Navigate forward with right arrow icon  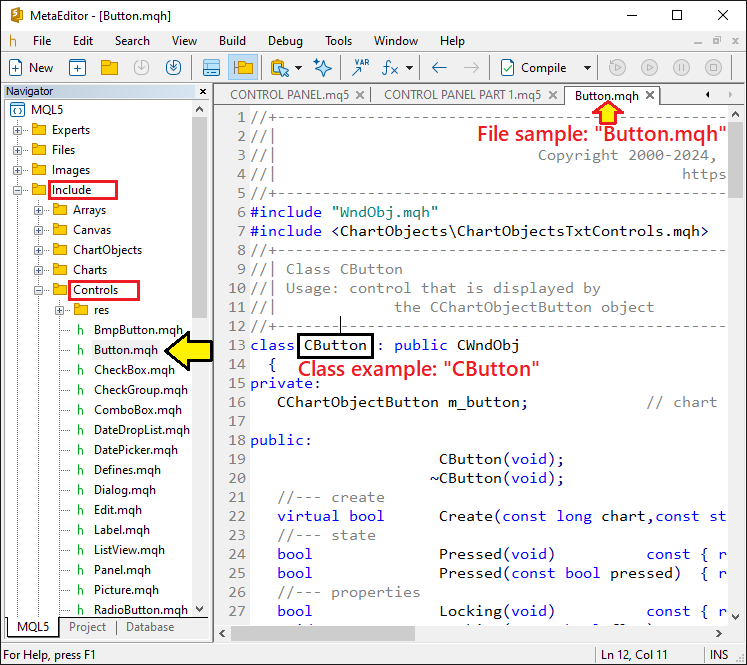coord(471,68)
